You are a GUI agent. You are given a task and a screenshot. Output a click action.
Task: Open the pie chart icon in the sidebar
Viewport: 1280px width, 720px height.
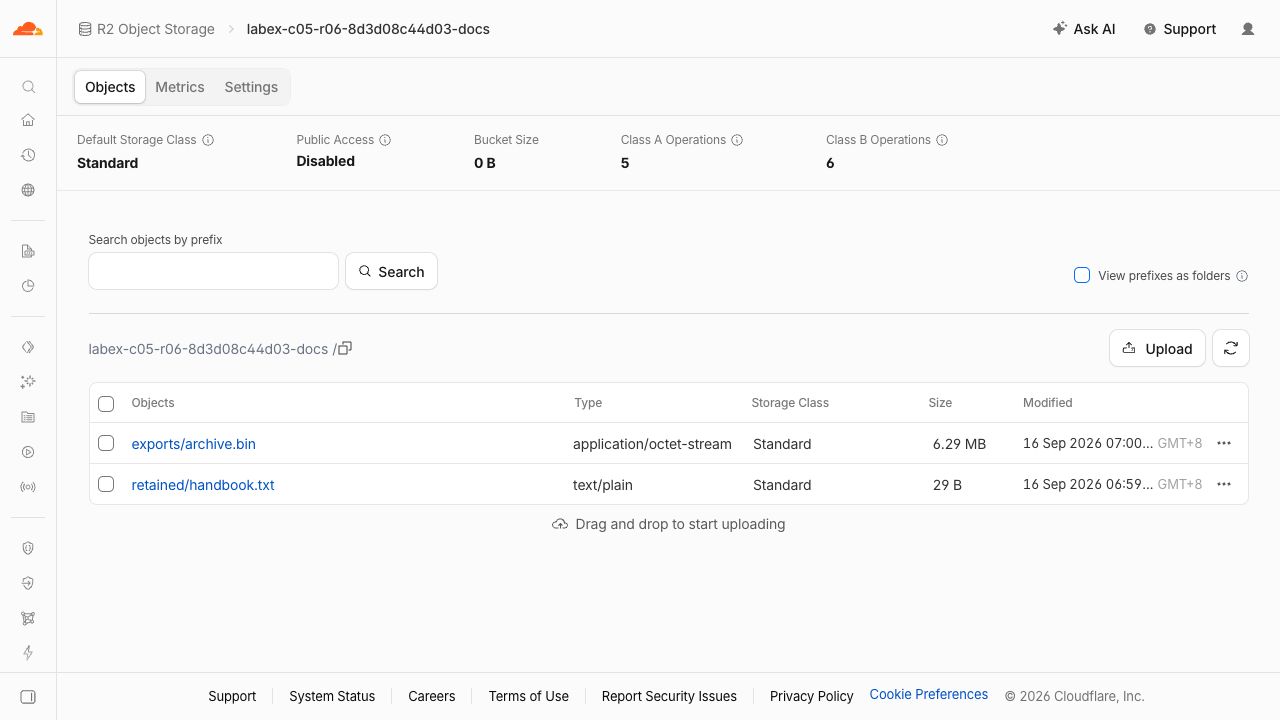click(28, 286)
